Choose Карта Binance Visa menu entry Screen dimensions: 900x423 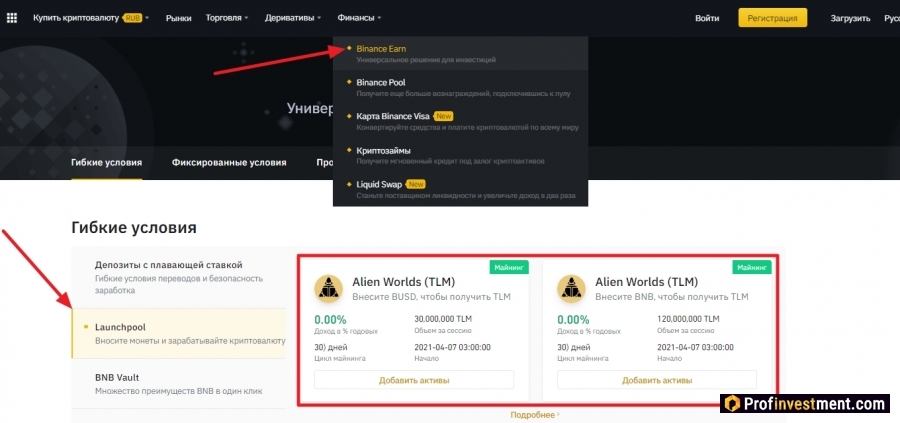point(460,122)
